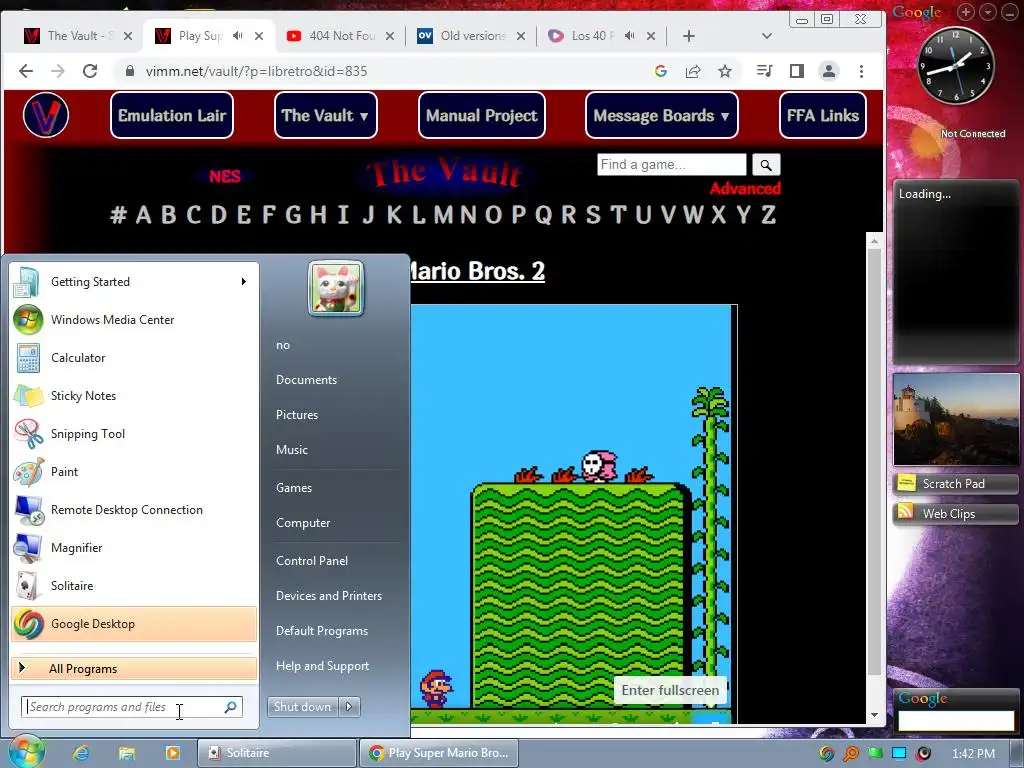Launch Sticky Notes from Start menu

pos(134,396)
